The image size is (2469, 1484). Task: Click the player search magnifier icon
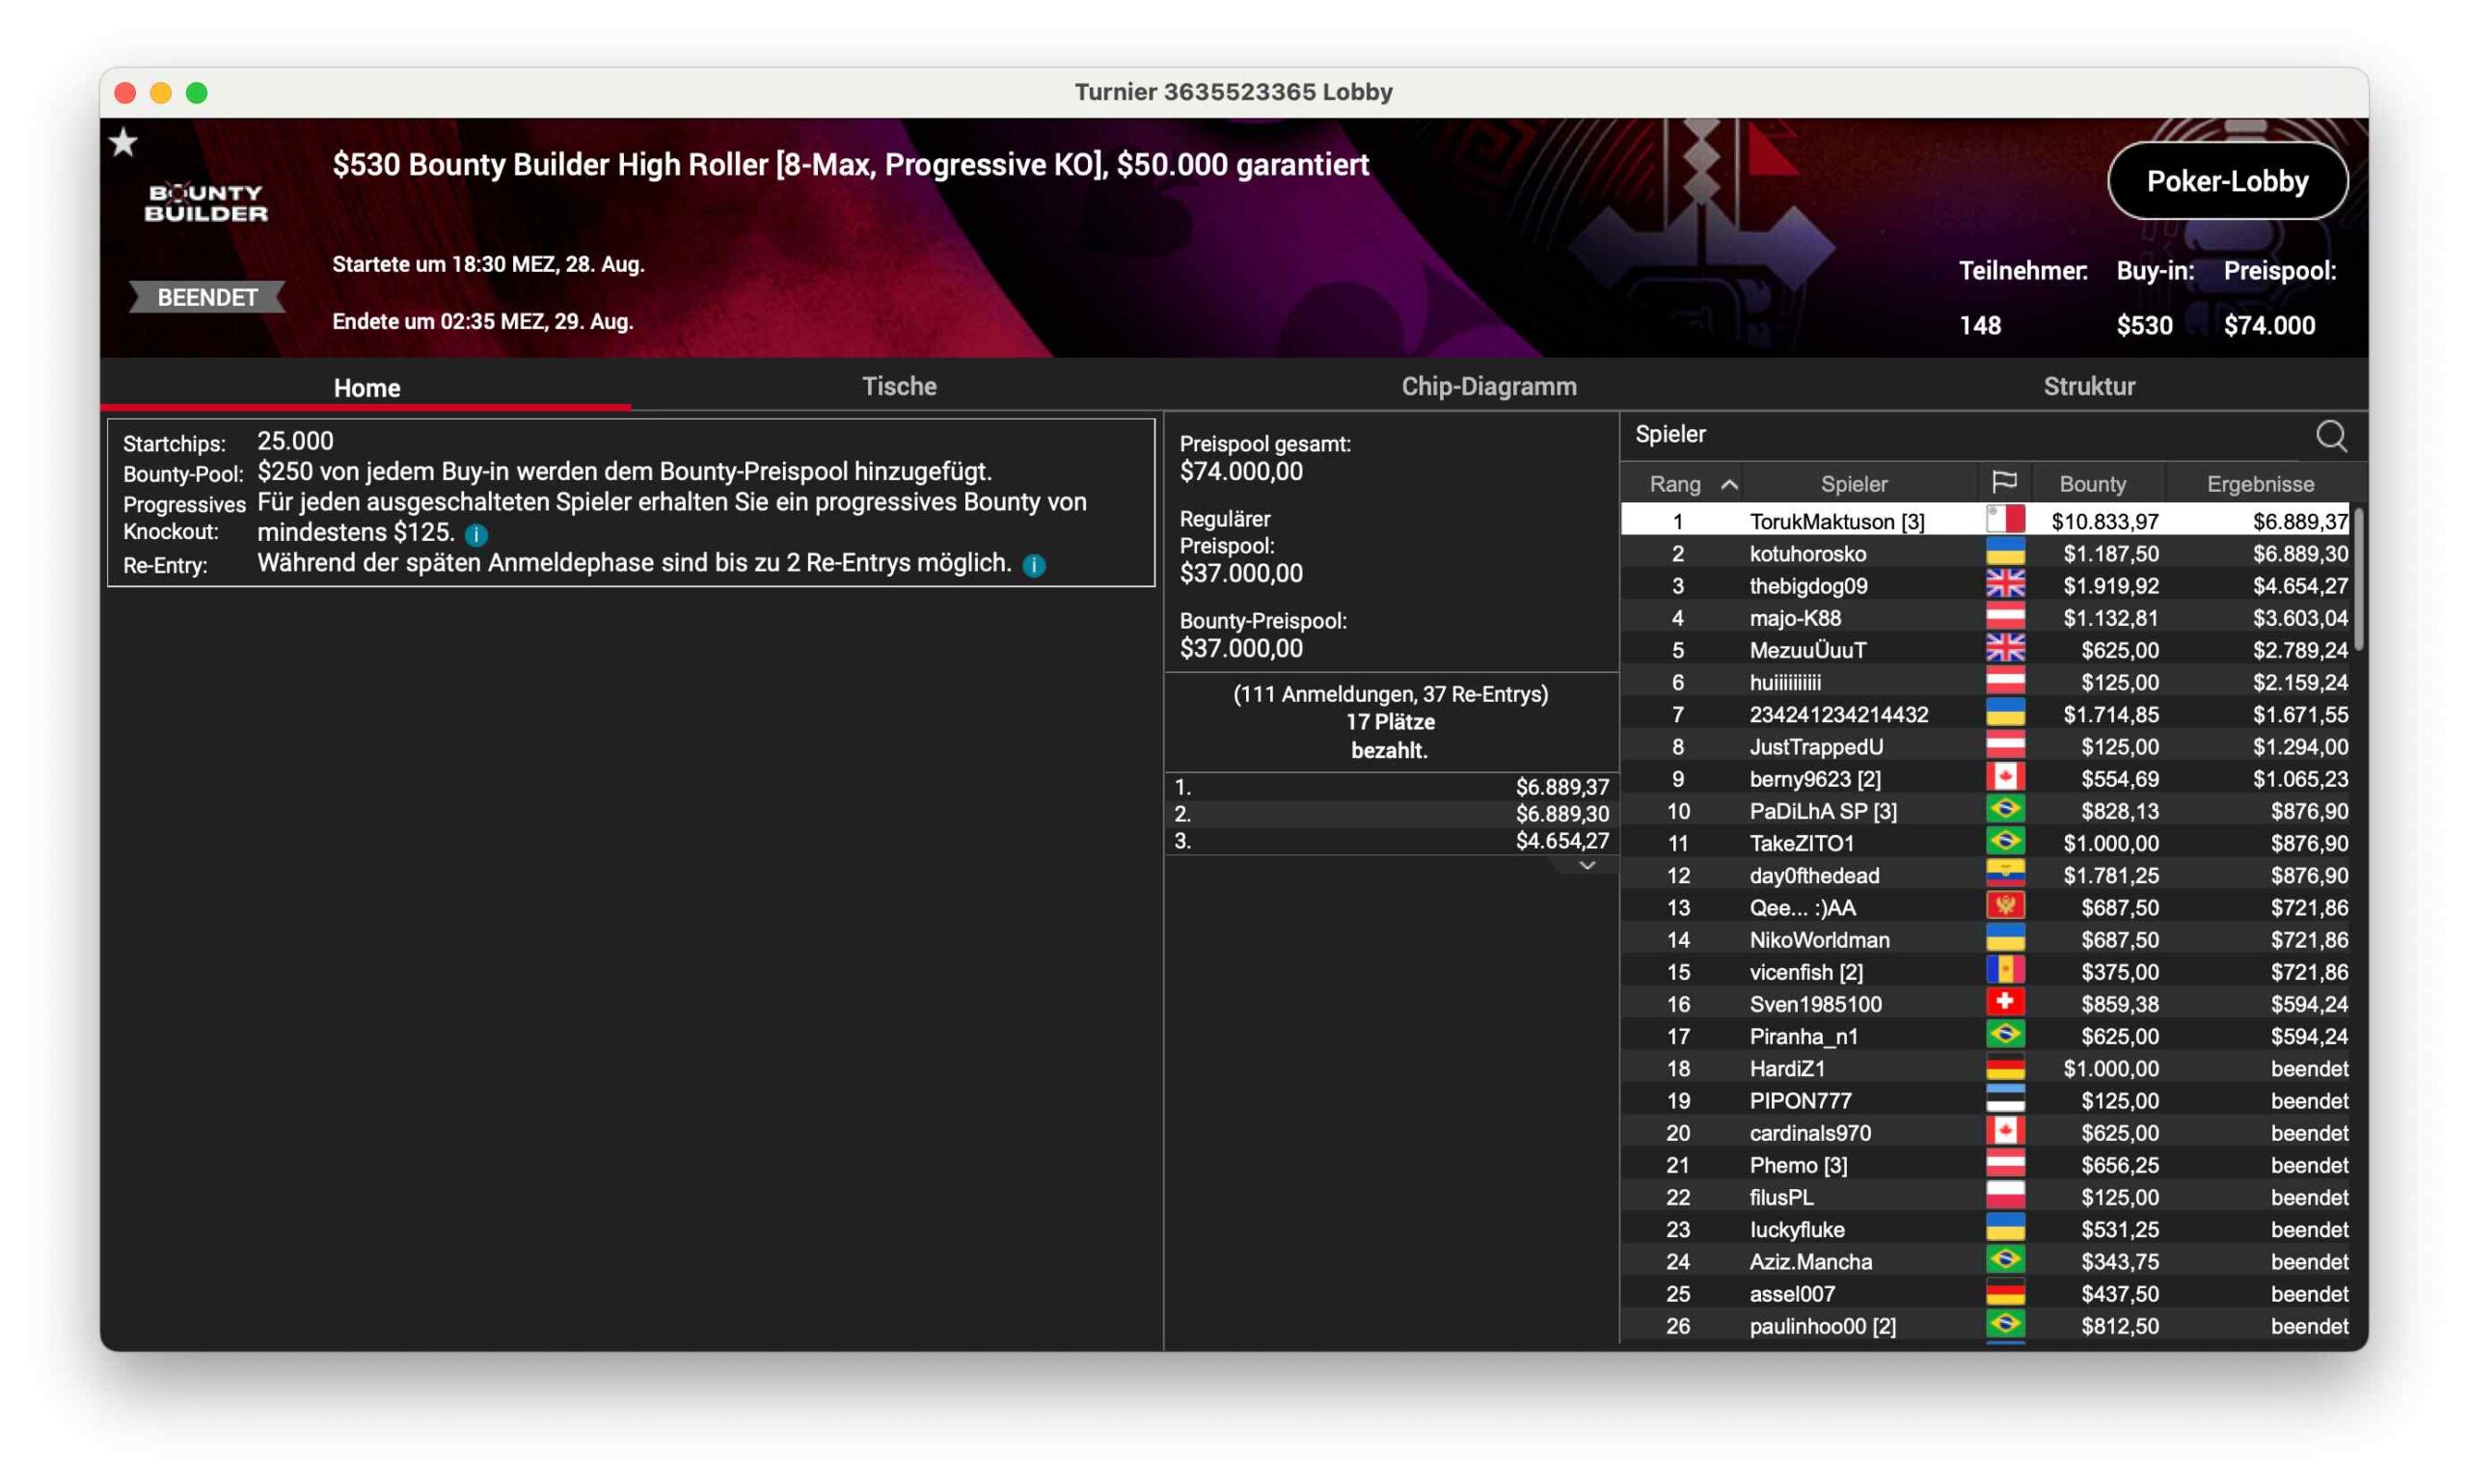(x=2329, y=435)
